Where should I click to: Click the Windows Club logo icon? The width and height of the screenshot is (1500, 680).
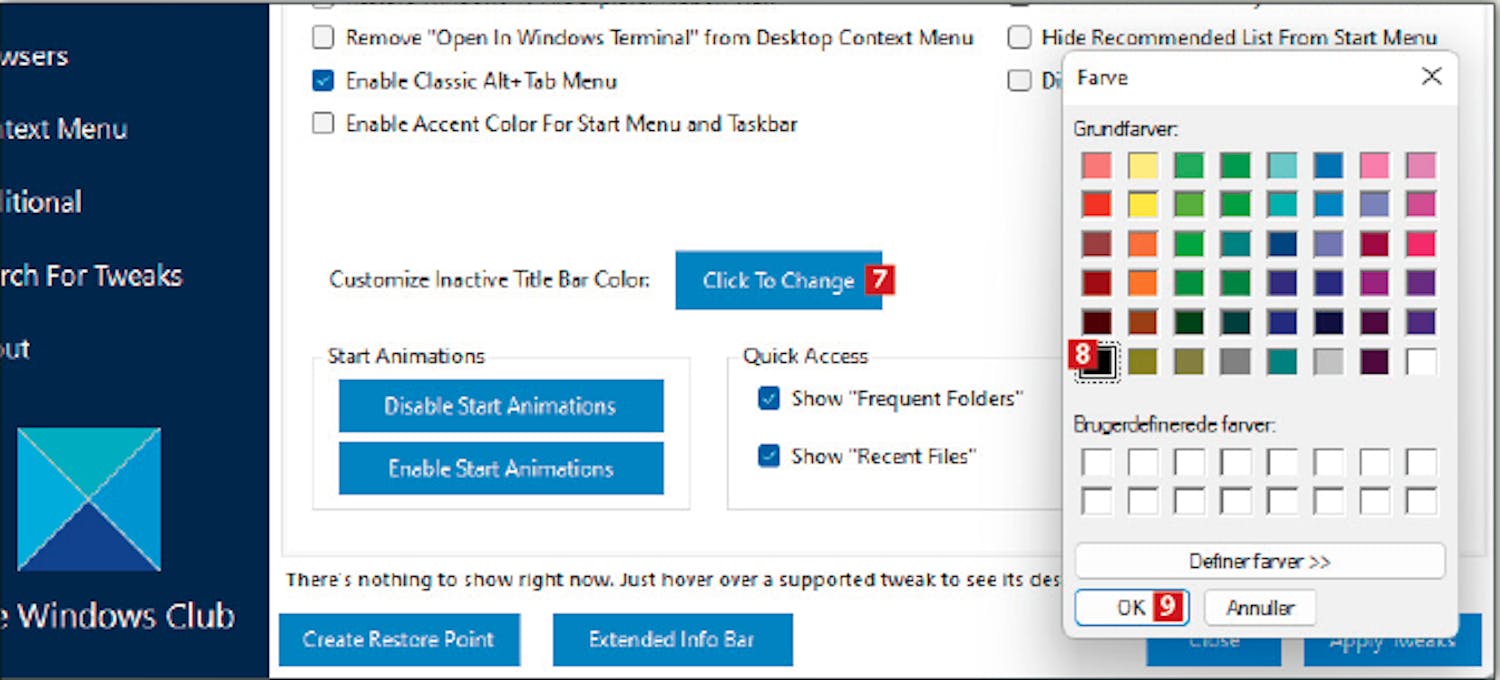(x=89, y=499)
